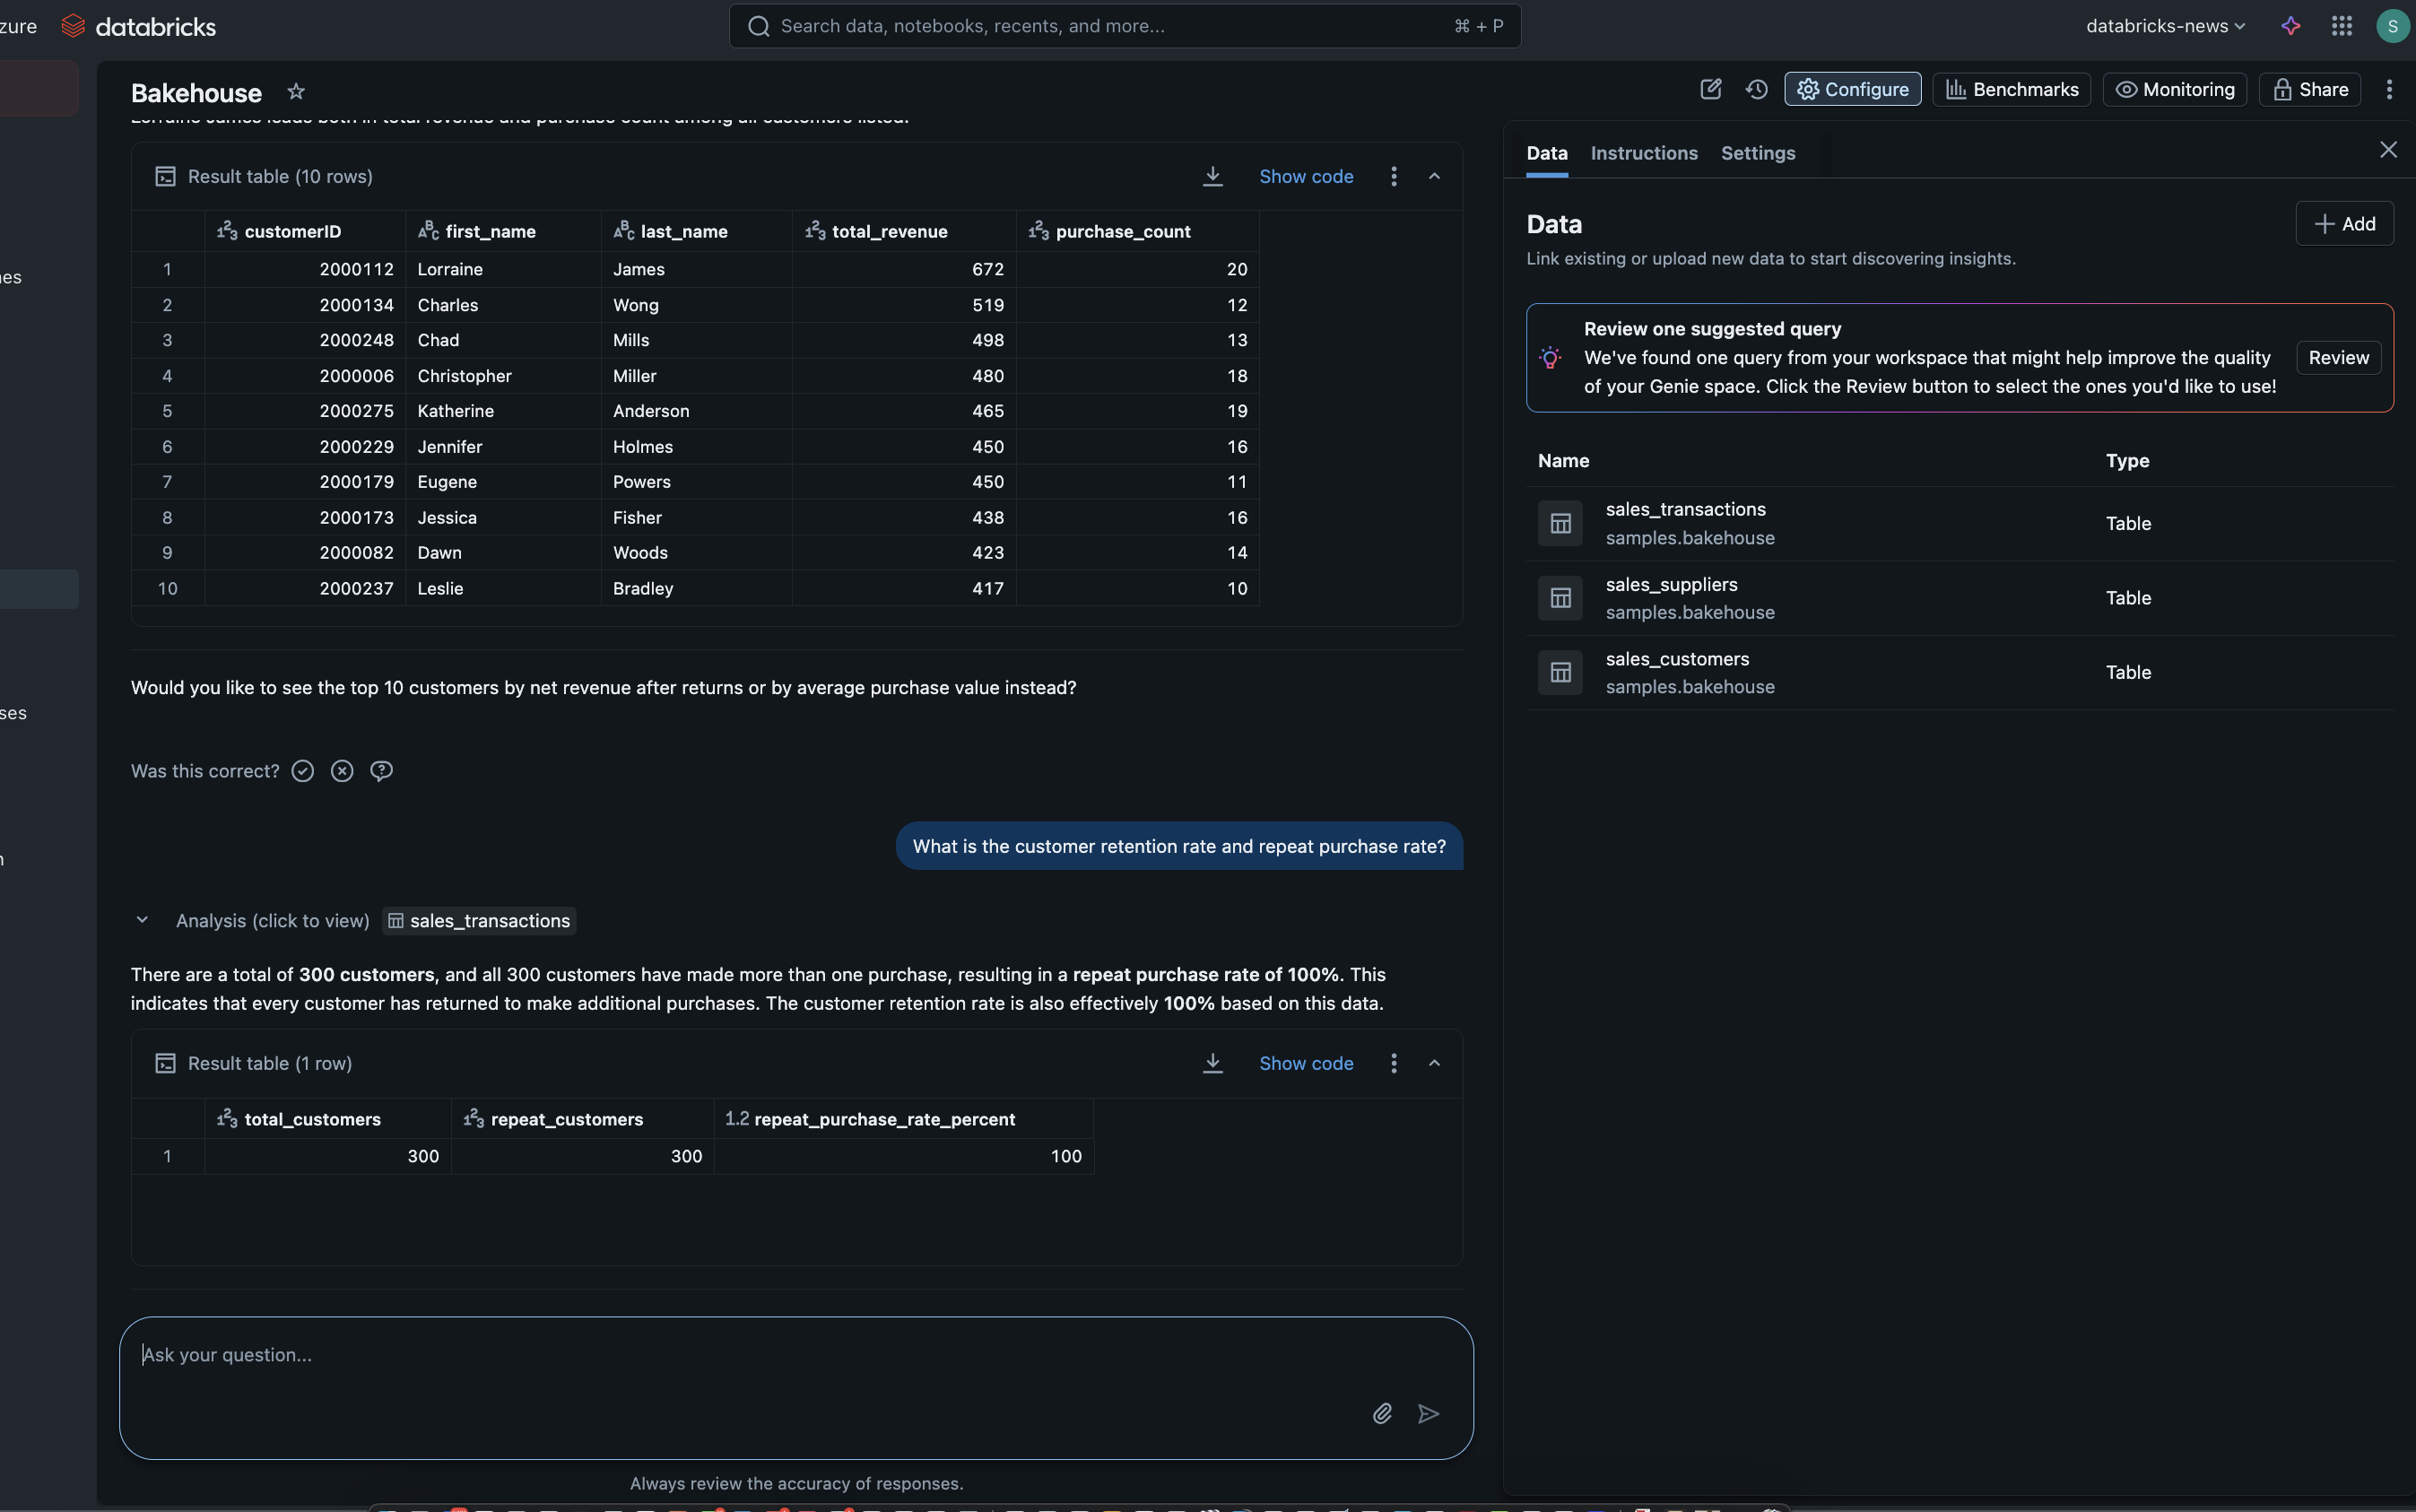Screen dimensions: 2416x1512
Task: Open the databricks-news workspace dropdown
Action: (x=2165, y=26)
